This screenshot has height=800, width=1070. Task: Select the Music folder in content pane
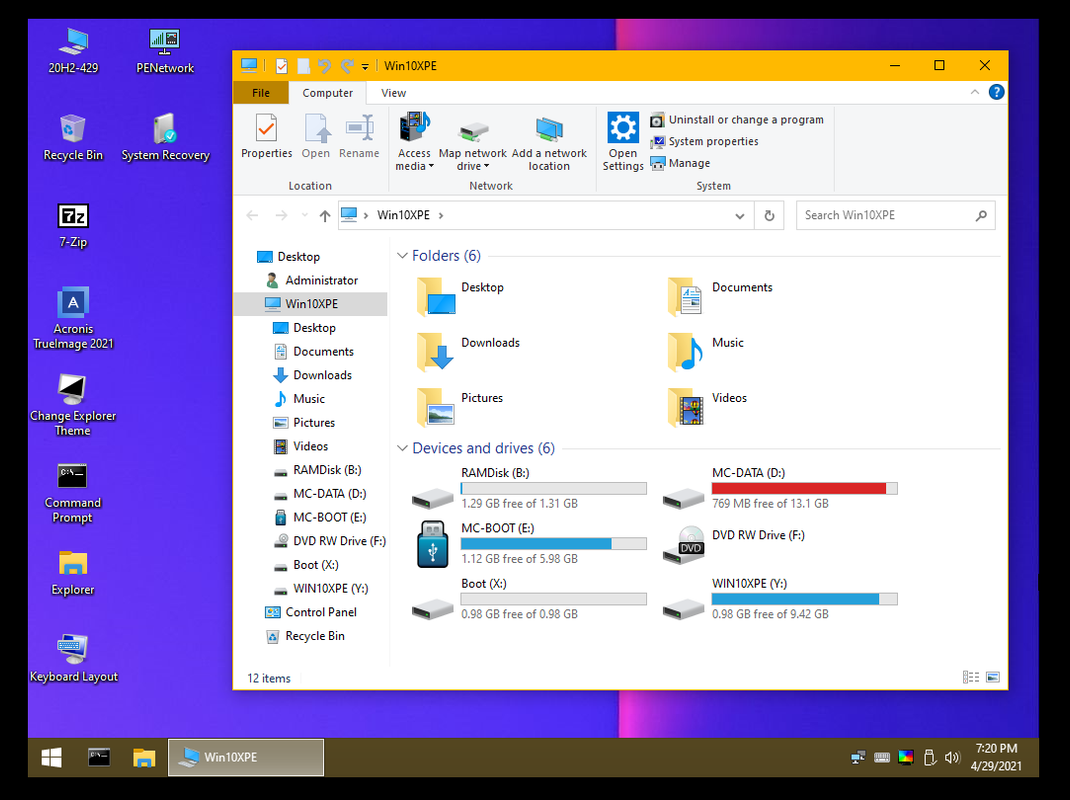pyautogui.click(x=707, y=351)
